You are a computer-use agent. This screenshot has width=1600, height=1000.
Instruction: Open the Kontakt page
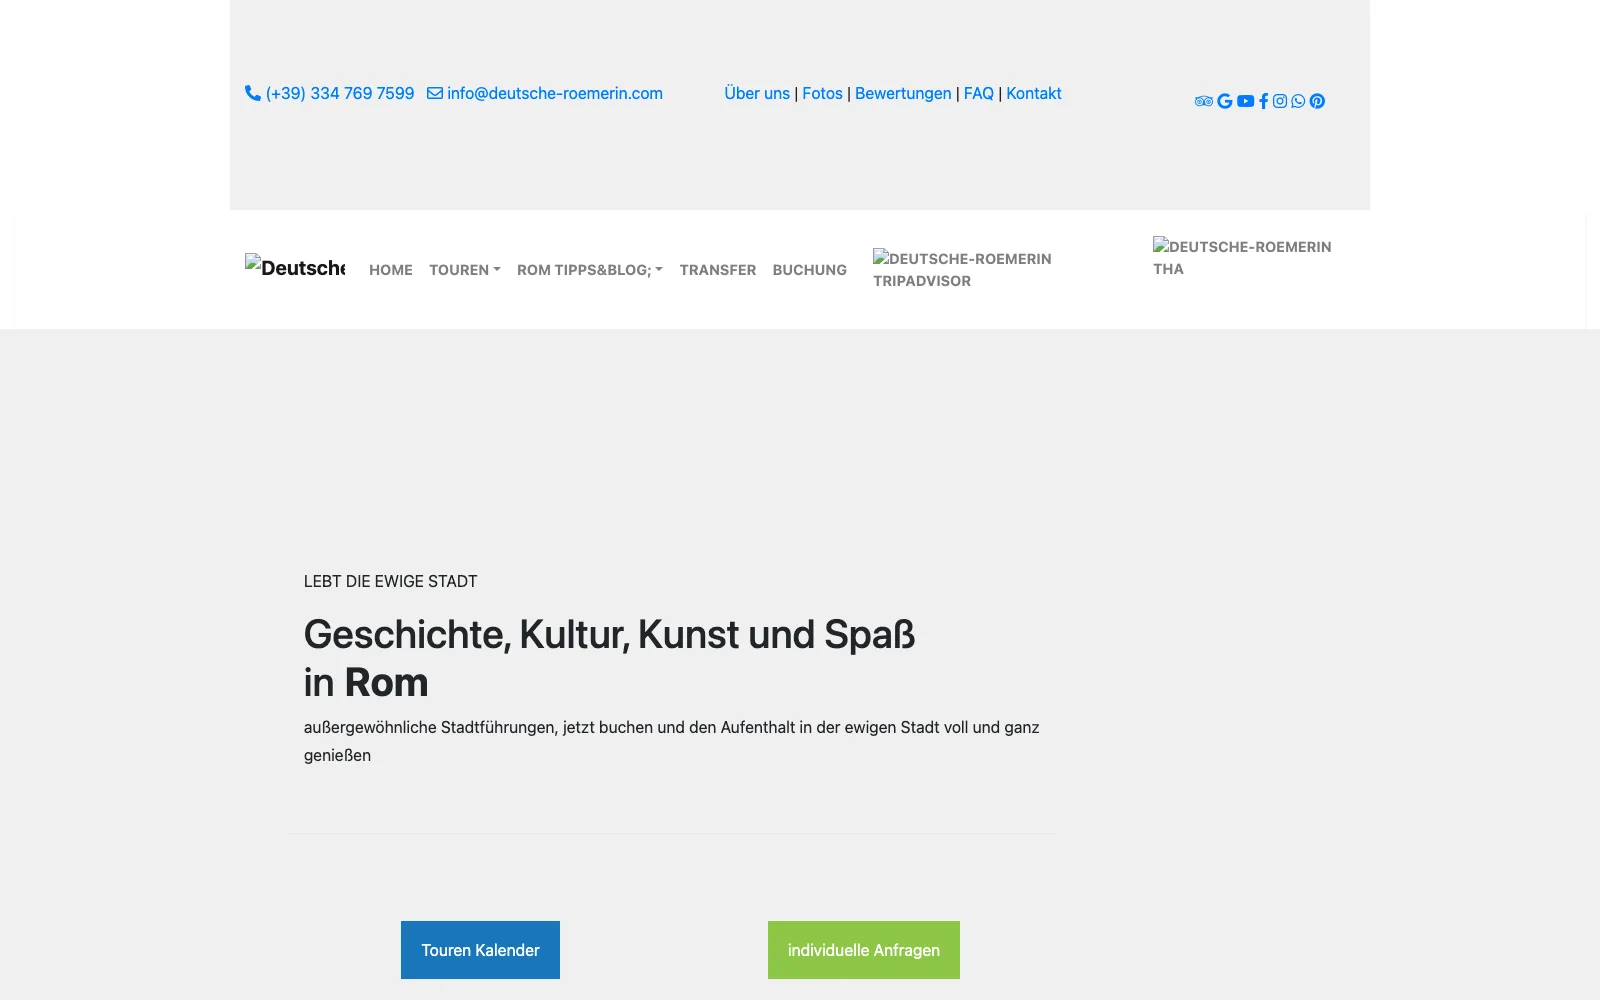[1034, 93]
